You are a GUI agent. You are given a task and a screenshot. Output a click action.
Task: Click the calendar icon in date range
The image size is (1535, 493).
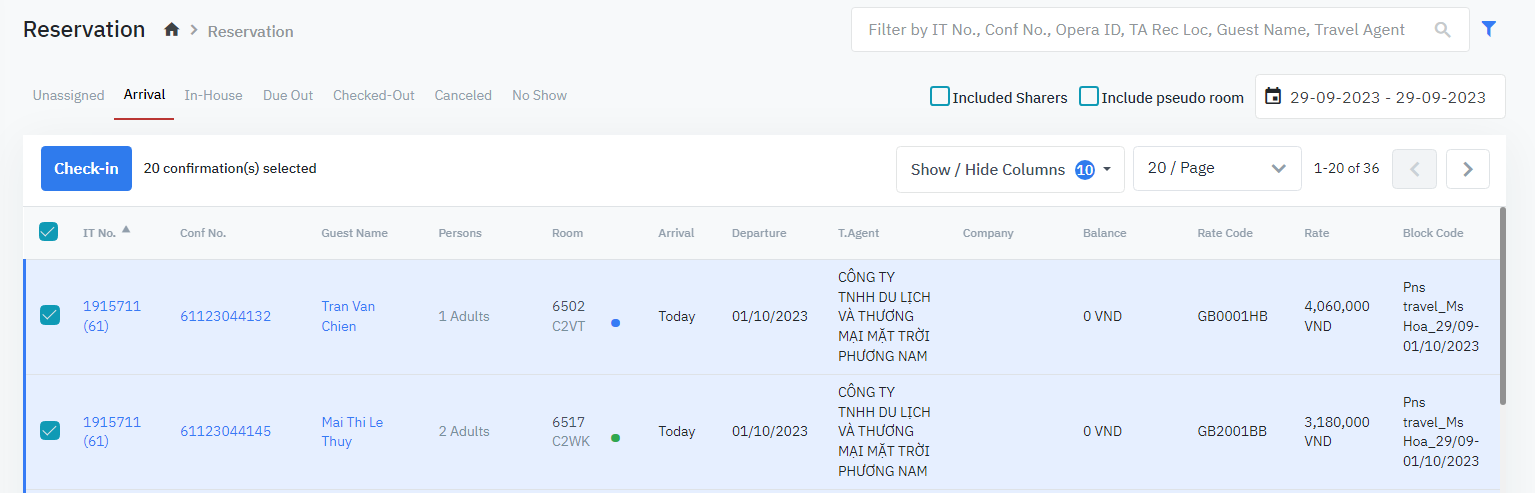point(1273,97)
